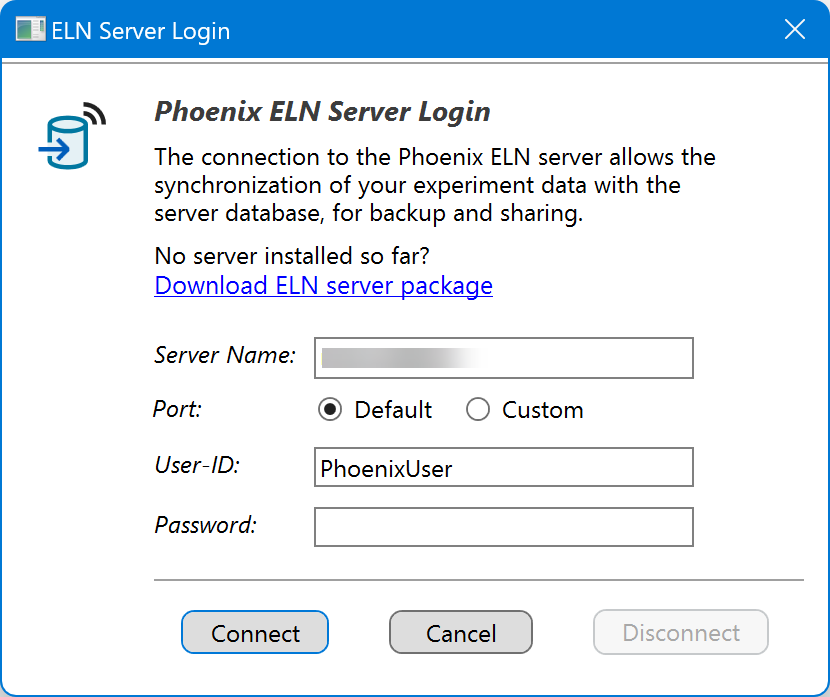Viewport: 830px width, 697px height.
Task: Click the ELN Server Login window title
Action: (x=141, y=31)
